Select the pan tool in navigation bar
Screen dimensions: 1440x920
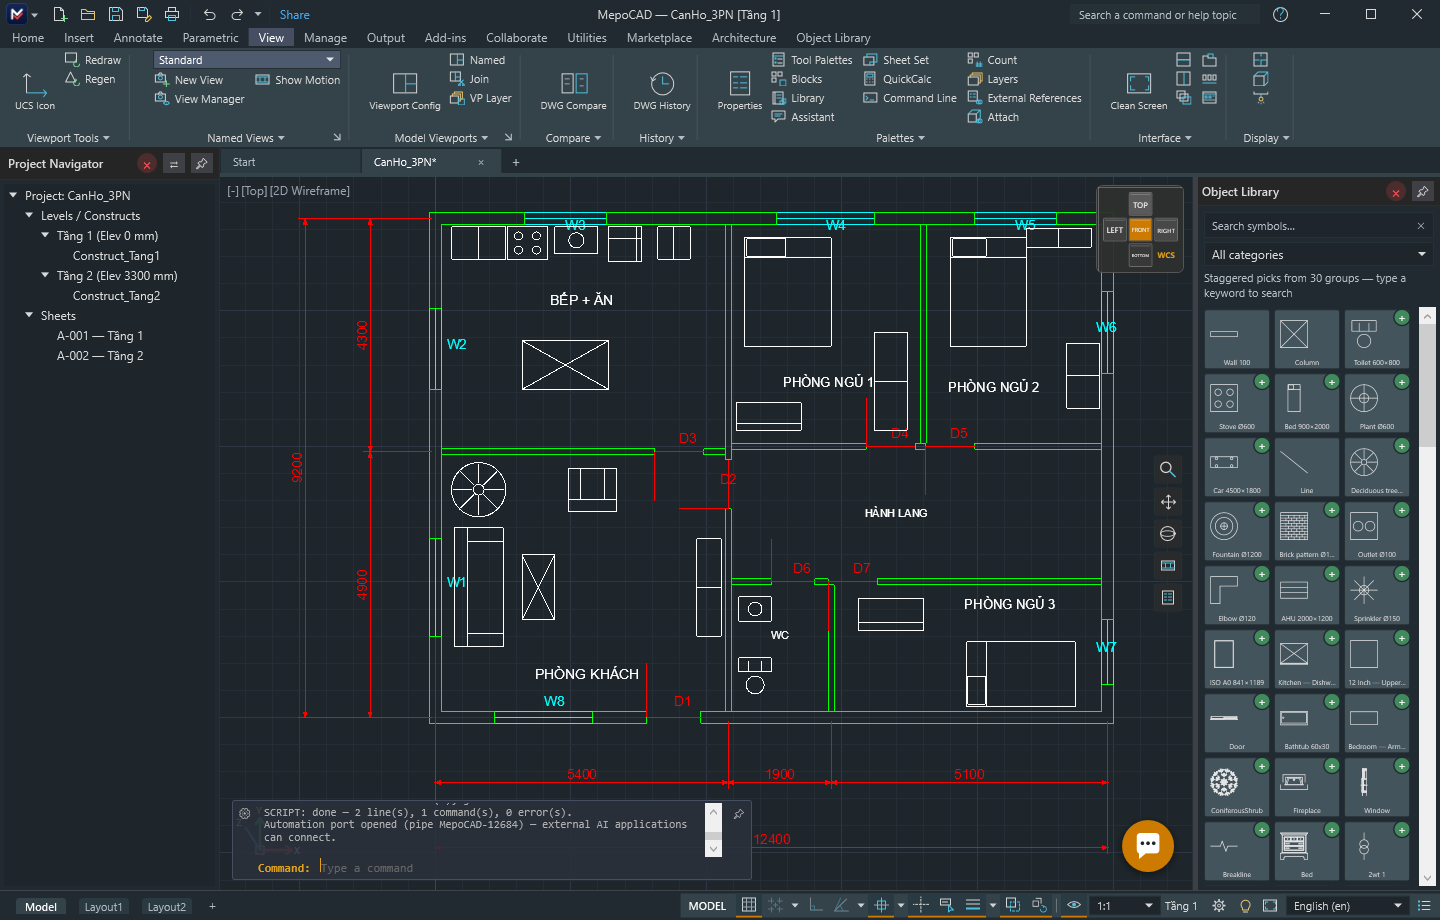click(1167, 501)
